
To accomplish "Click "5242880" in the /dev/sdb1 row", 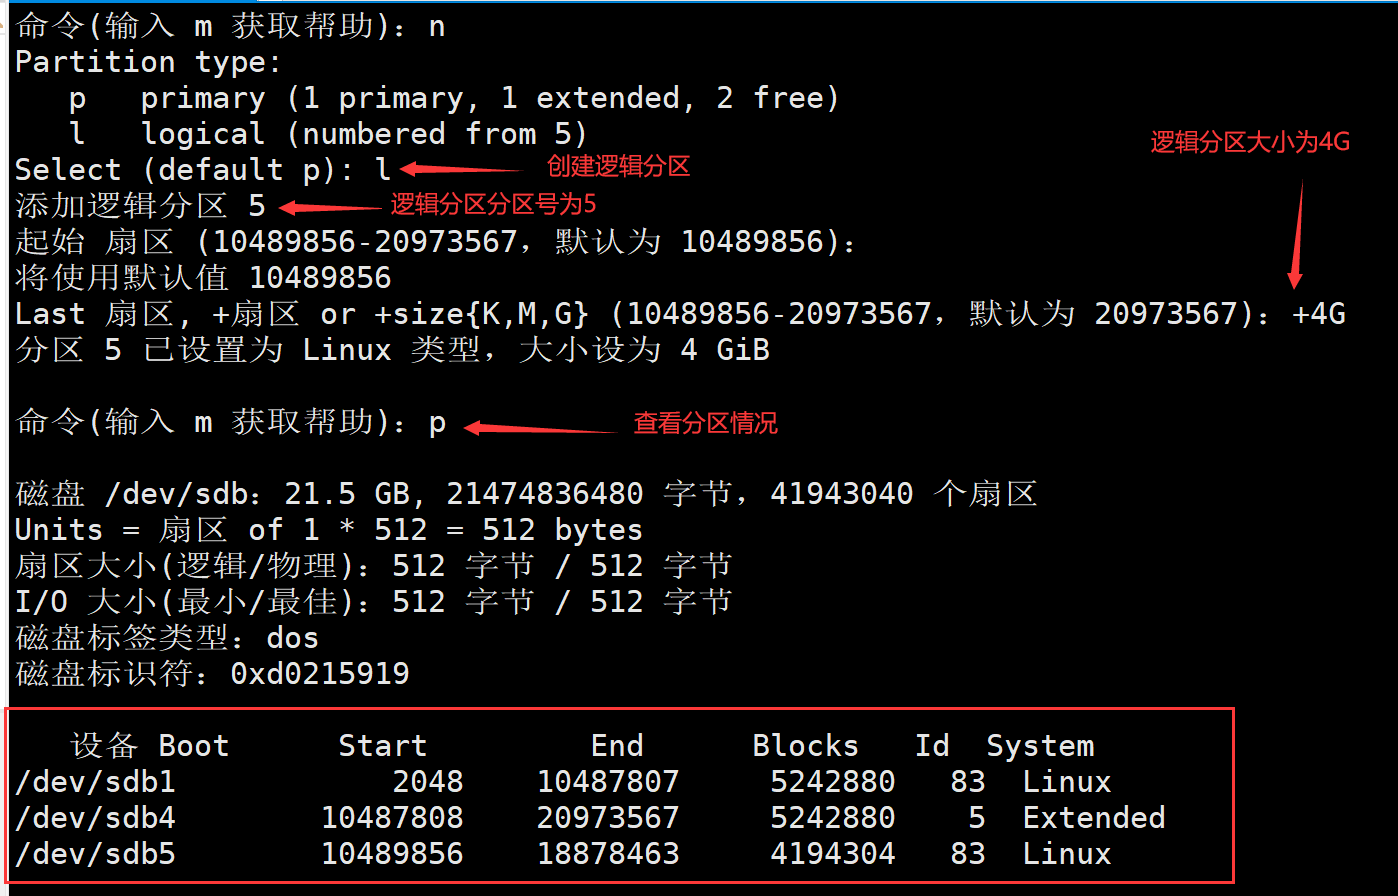I will (x=833, y=782).
